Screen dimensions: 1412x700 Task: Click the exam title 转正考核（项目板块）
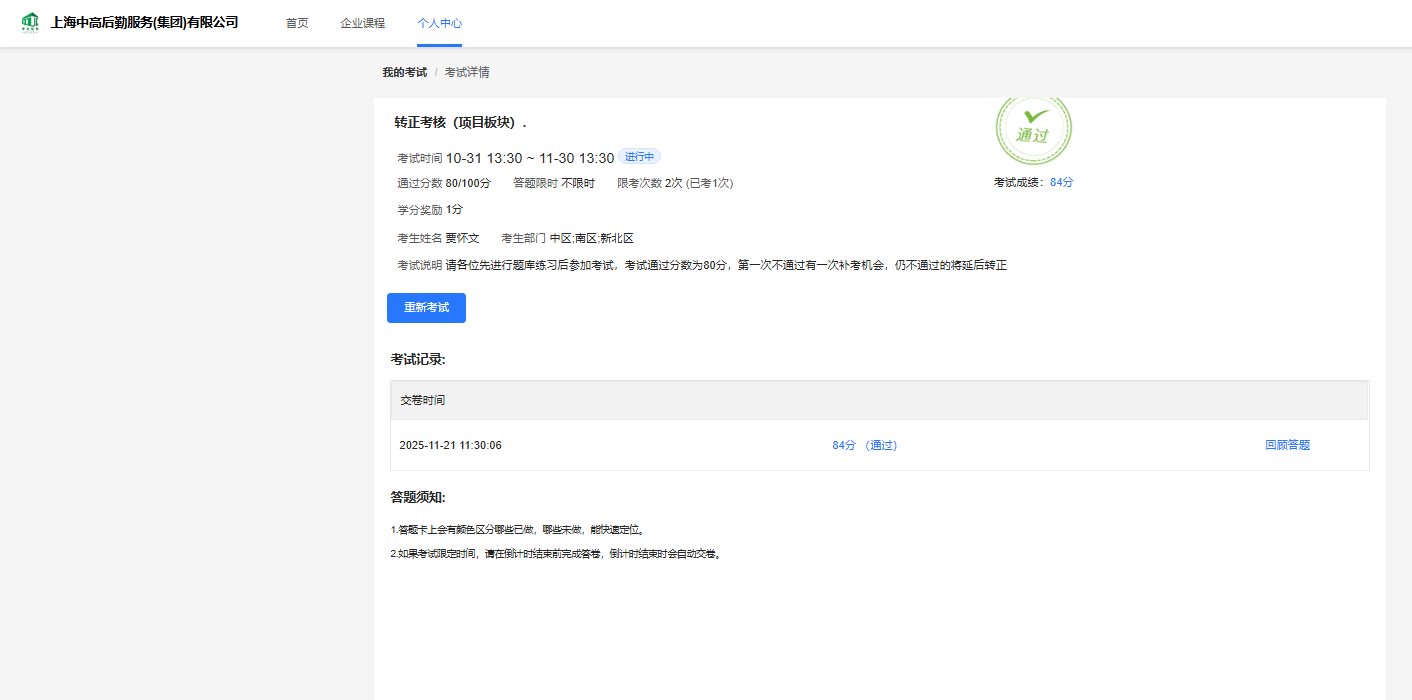[x=460, y=123]
